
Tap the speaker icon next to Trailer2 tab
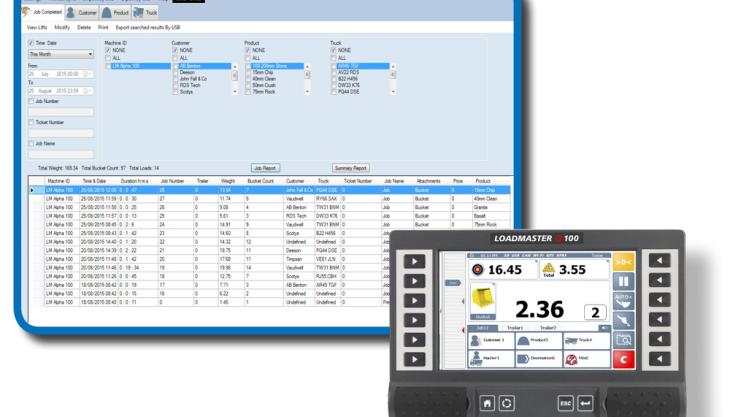[604, 328]
